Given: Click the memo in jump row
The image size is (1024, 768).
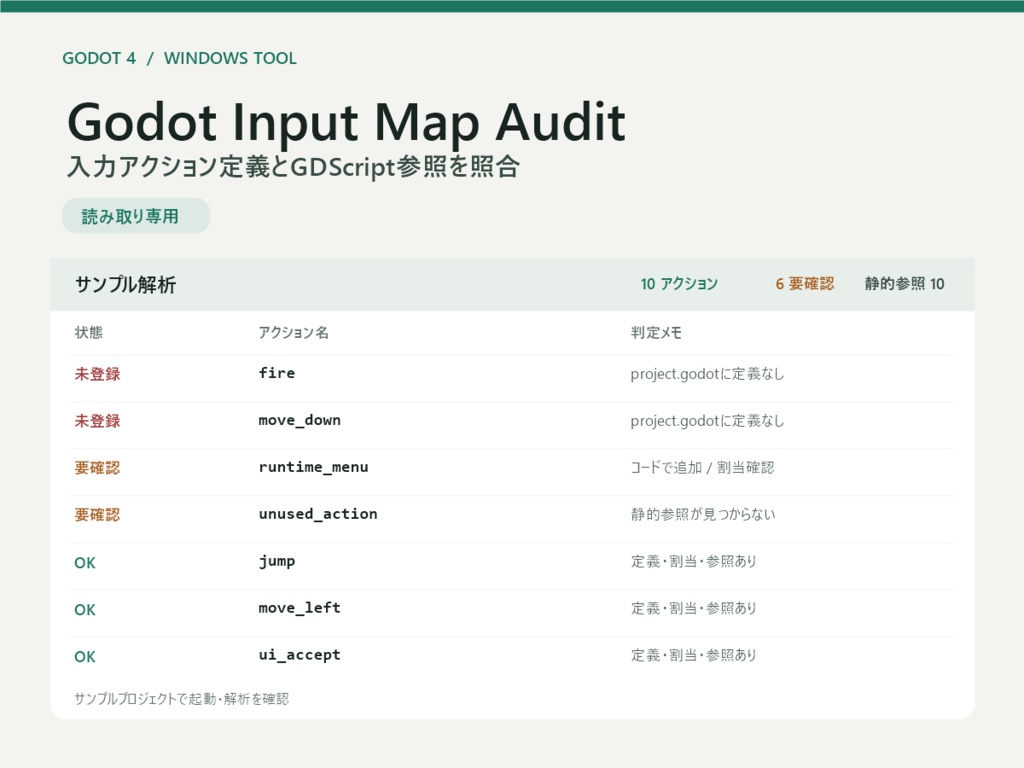Looking at the screenshot, I should 694,562.
